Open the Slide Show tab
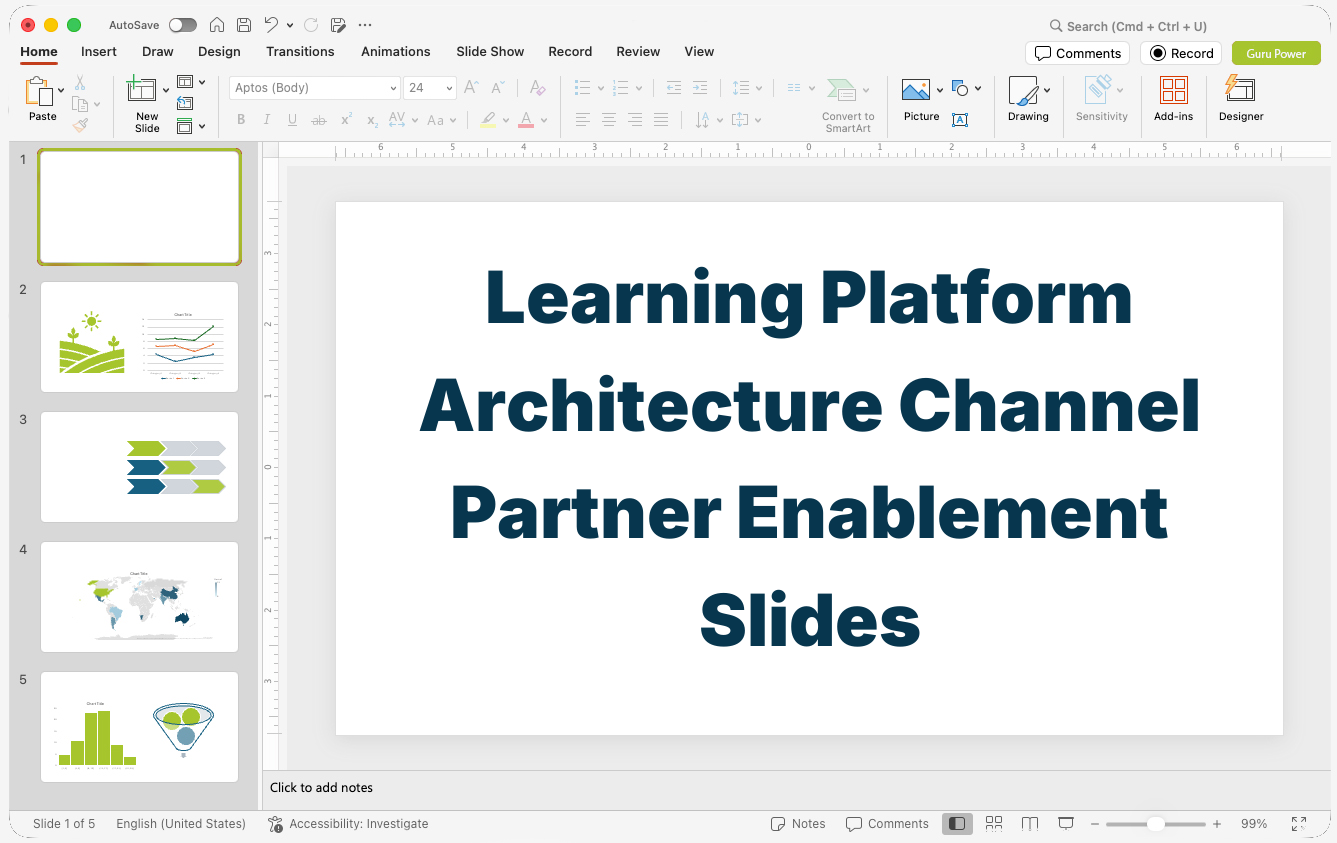 (x=490, y=51)
